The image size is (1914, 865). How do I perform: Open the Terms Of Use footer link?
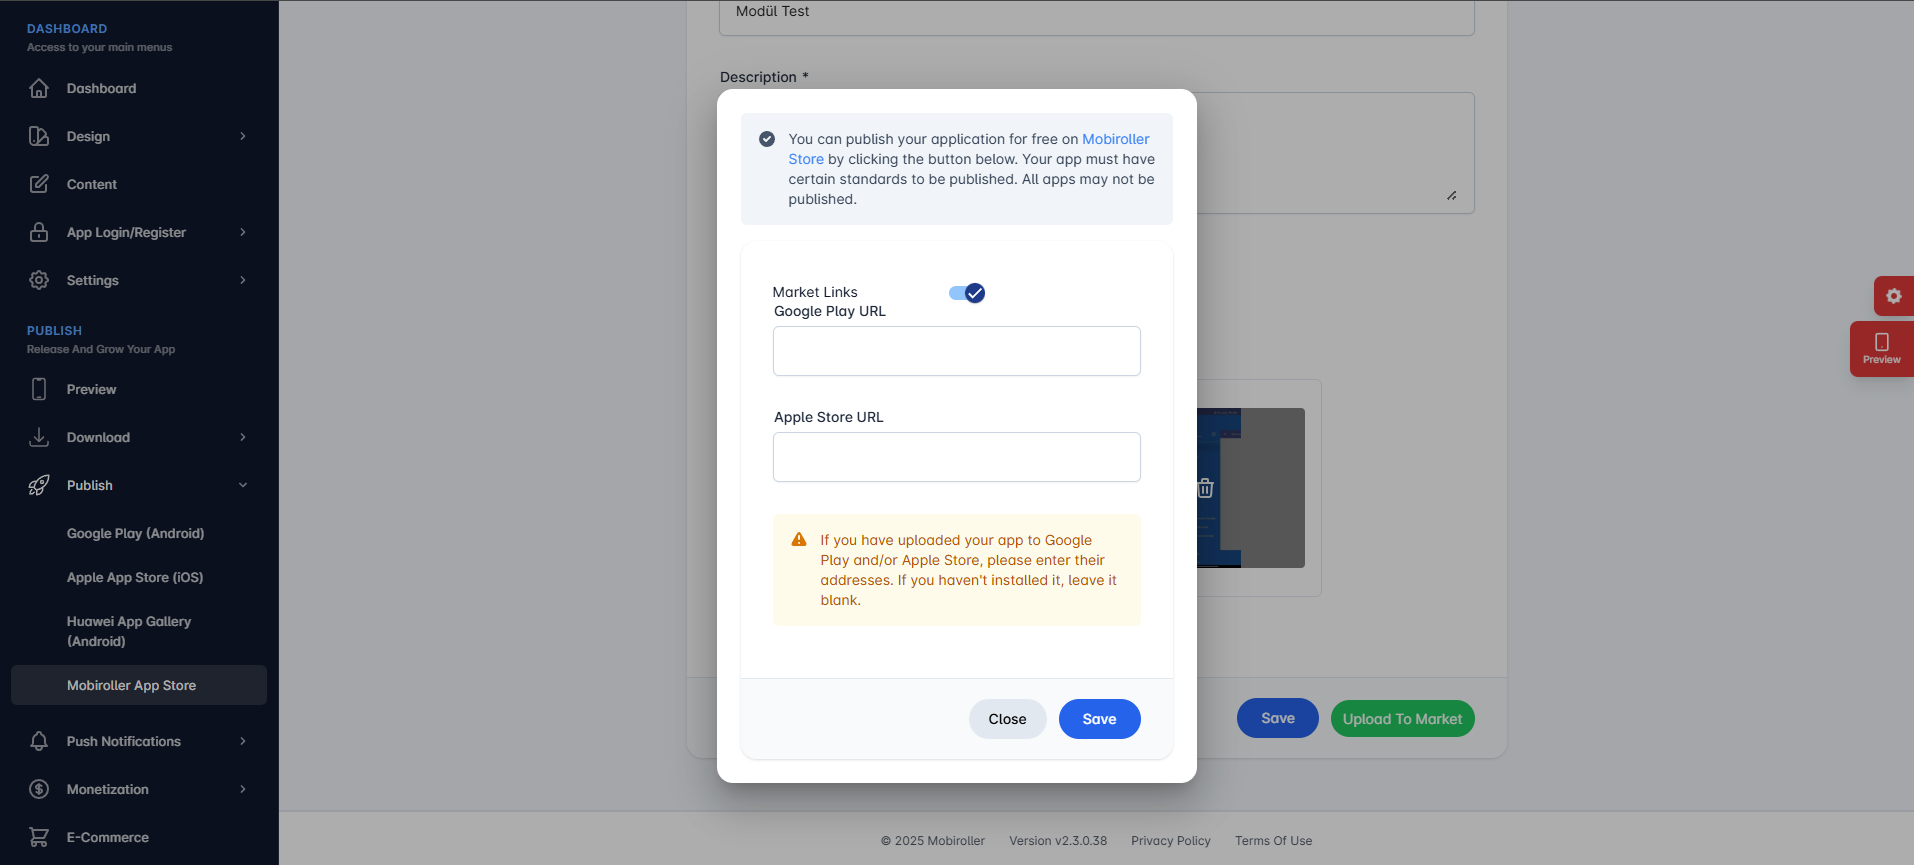point(1273,841)
